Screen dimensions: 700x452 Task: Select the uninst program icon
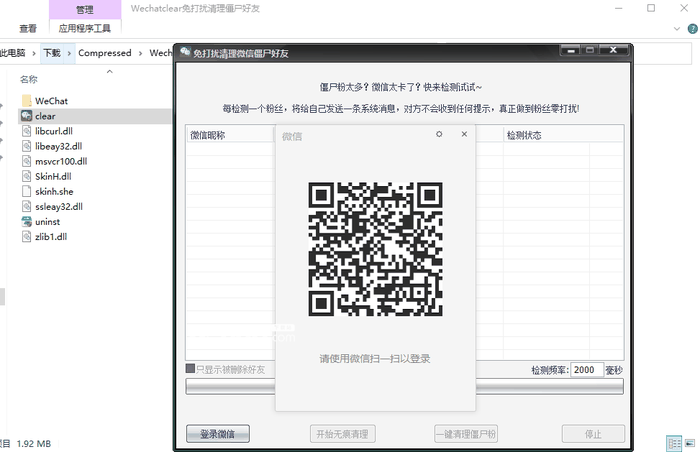[27, 222]
